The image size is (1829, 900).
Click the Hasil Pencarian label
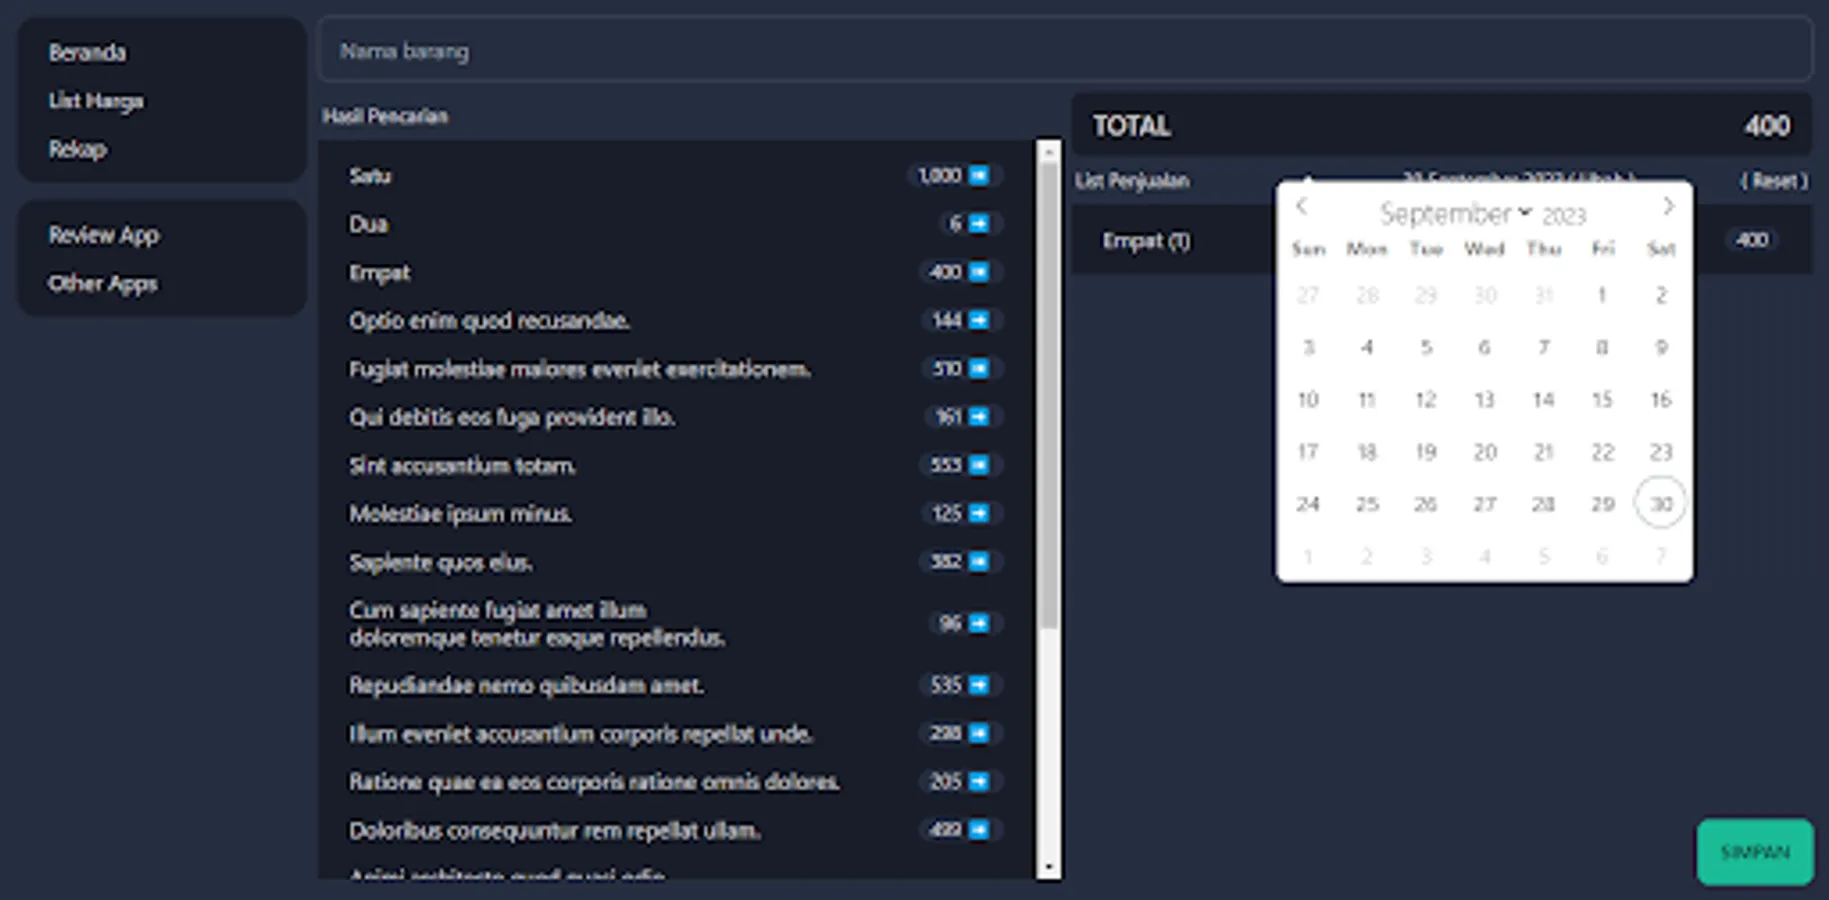(385, 116)
